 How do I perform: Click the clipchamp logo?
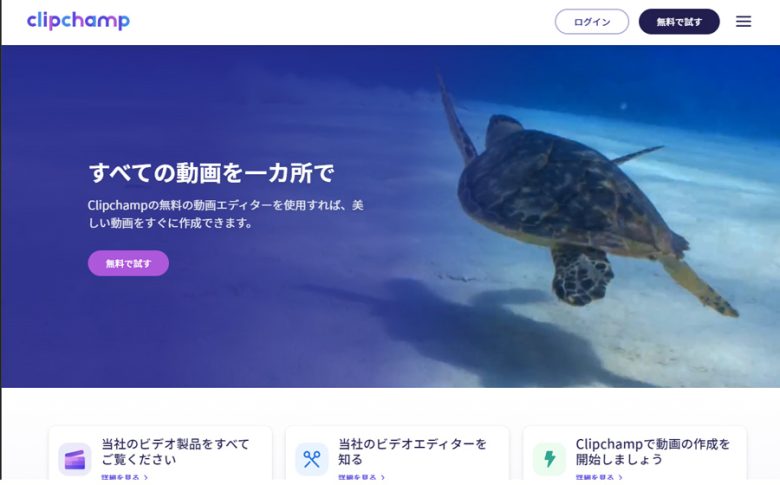point(78,21)
